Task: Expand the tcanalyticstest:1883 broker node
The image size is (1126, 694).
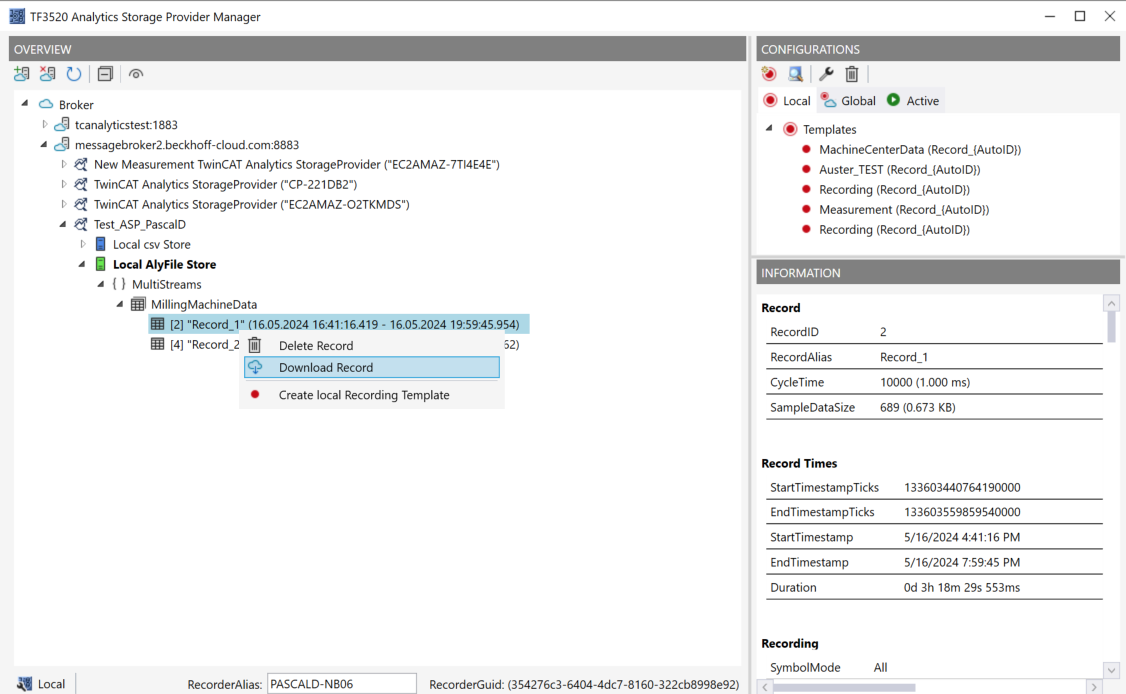Action: pyautogui.click(x=45, y=124)
